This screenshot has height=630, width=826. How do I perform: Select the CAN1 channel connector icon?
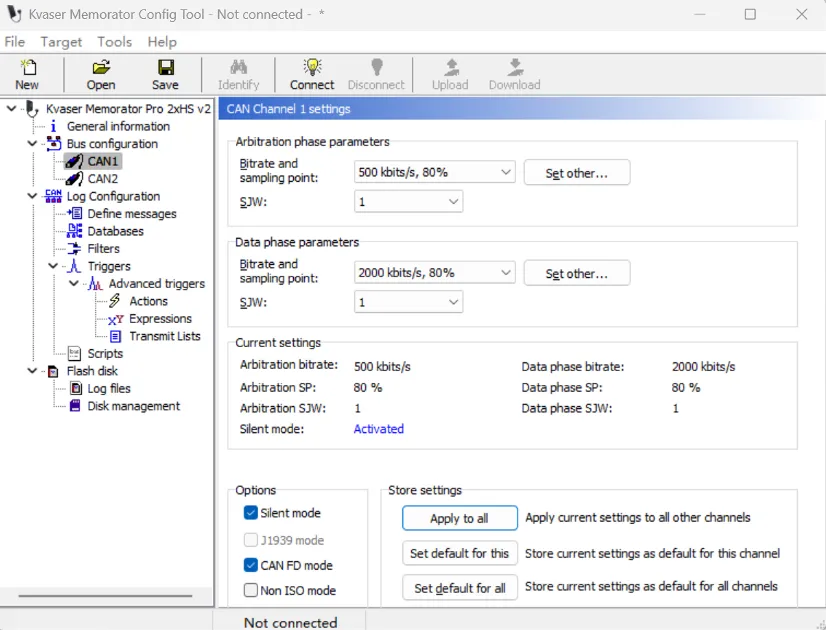[74, 161]
